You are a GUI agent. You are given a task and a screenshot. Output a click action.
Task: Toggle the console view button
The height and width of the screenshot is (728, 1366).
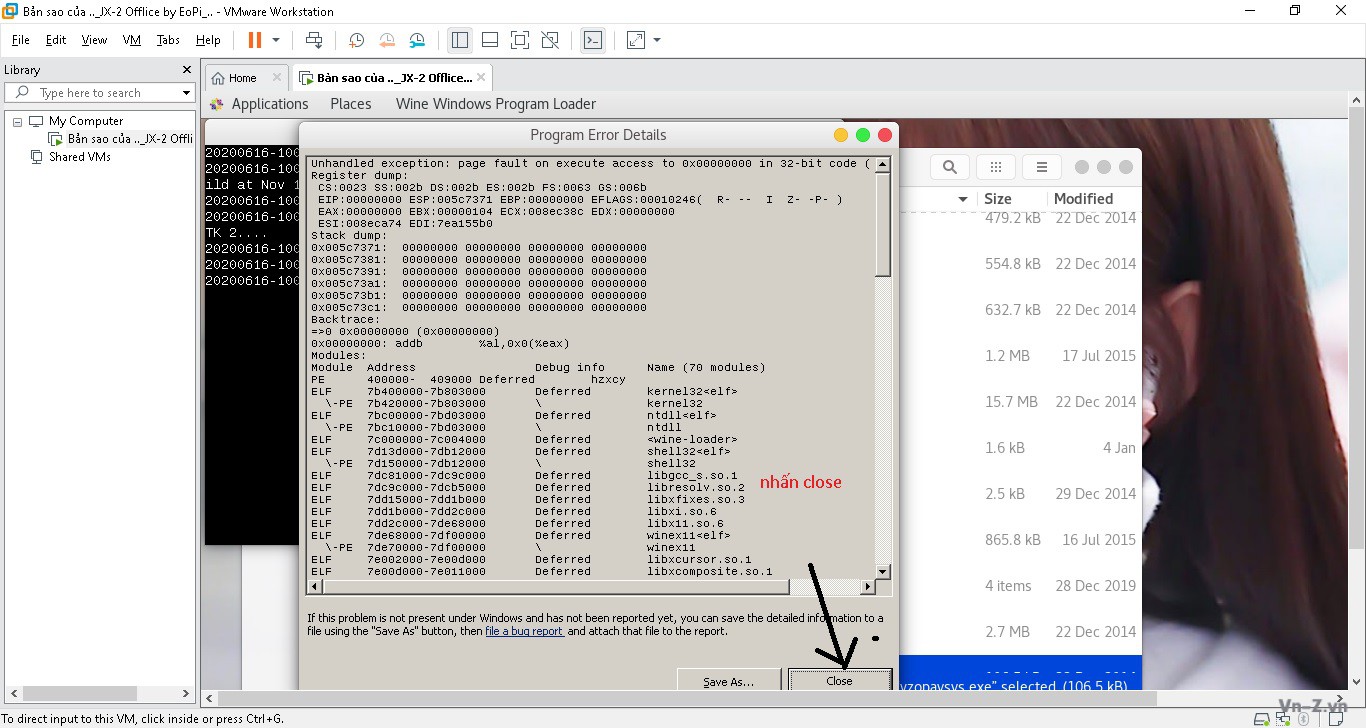(x=593, y=40)
